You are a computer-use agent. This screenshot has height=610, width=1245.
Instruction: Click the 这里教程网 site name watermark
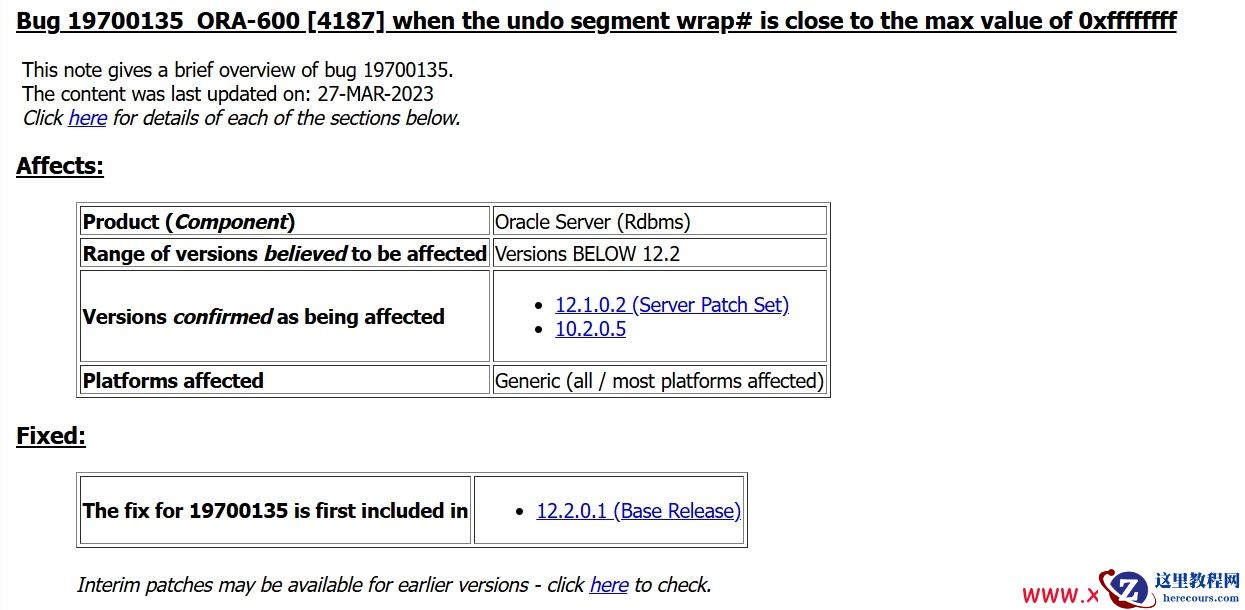(x=1197, y=581)
